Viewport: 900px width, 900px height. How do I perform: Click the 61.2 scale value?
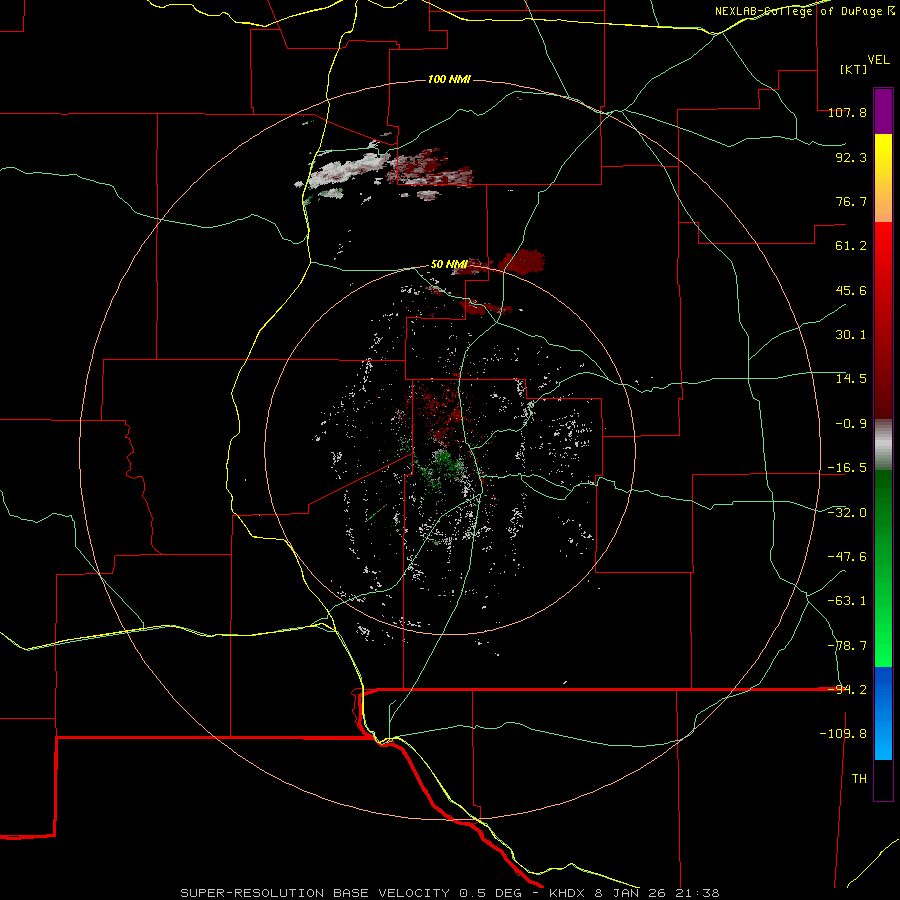coord(851,246)
